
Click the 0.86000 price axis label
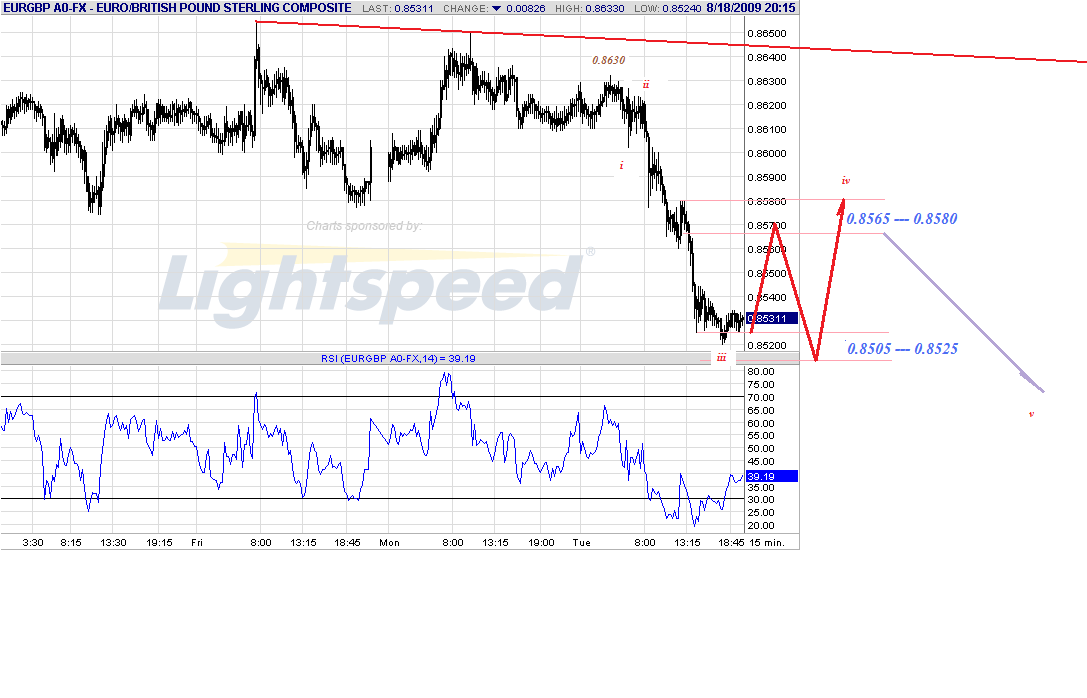(x=767, y=153)
